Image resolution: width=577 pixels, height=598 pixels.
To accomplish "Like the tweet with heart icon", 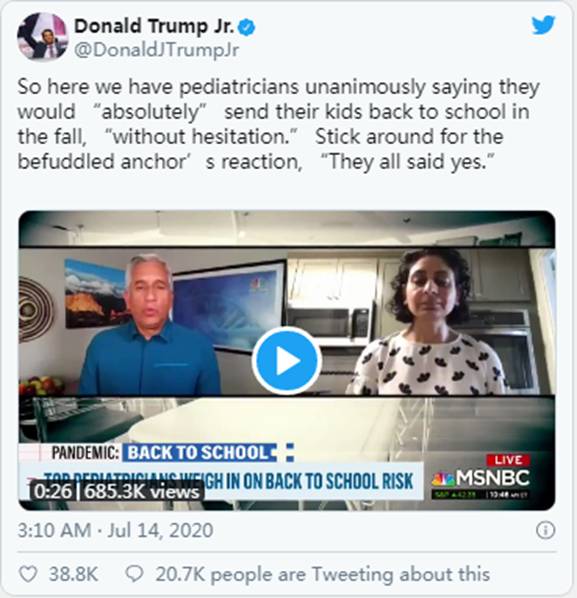I will 28,574.
